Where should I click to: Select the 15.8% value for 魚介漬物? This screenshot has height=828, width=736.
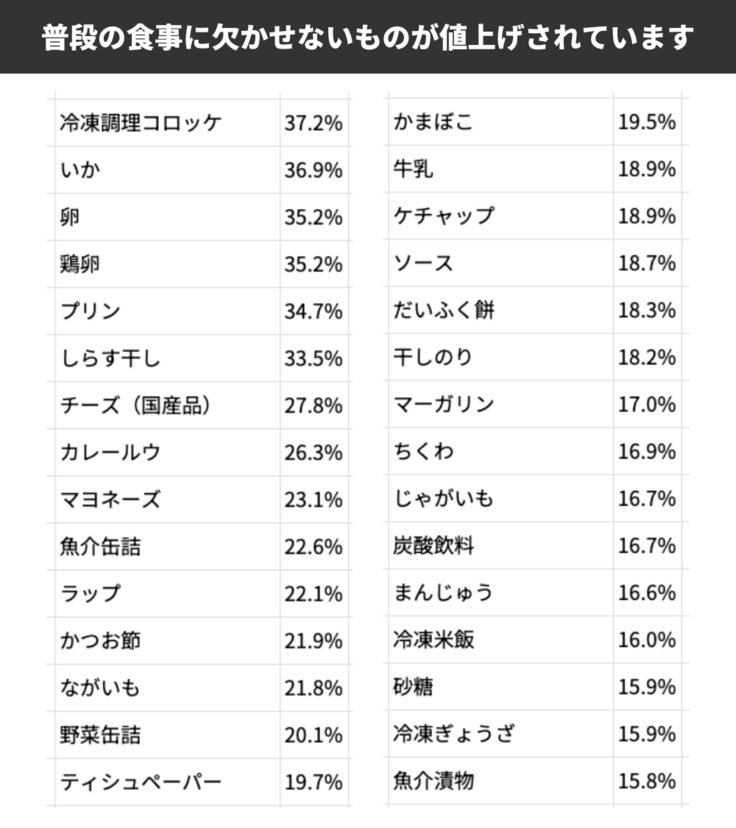[x=646, y=781]
